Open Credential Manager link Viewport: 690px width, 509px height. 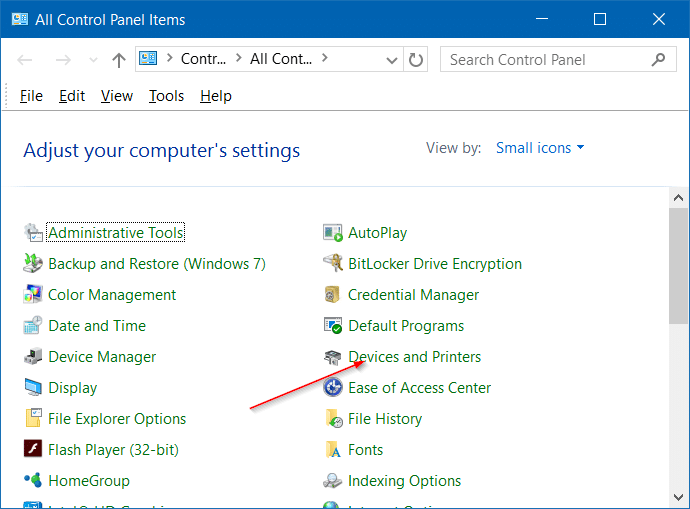(413, 295)
